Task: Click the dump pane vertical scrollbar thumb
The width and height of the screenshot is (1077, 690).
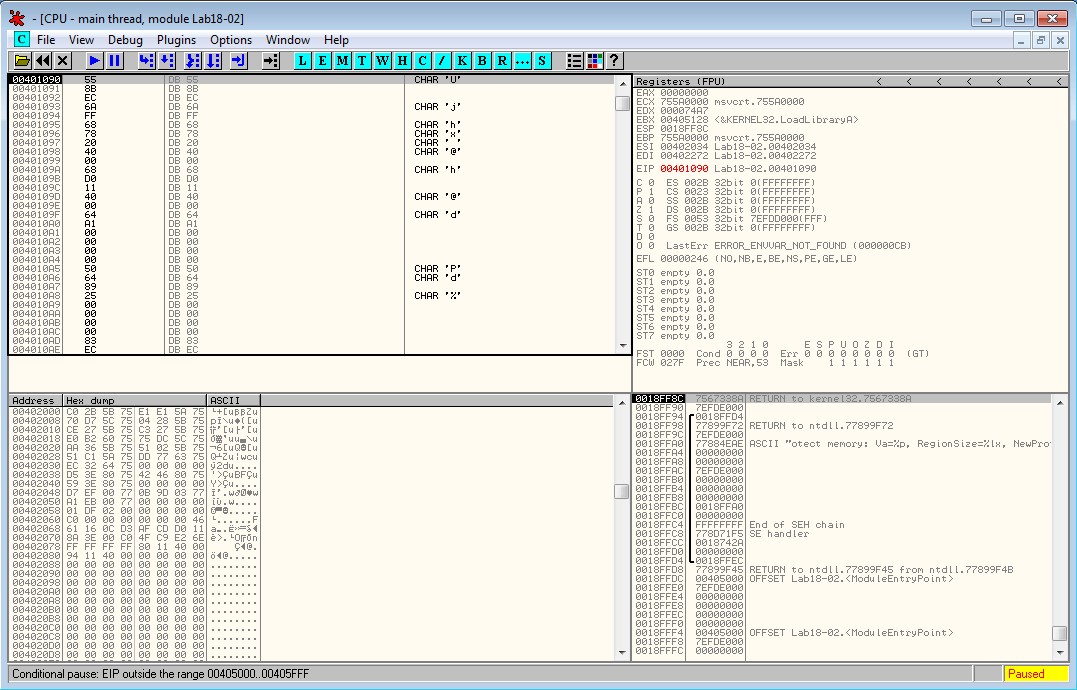Action: [x=621, y=492]
